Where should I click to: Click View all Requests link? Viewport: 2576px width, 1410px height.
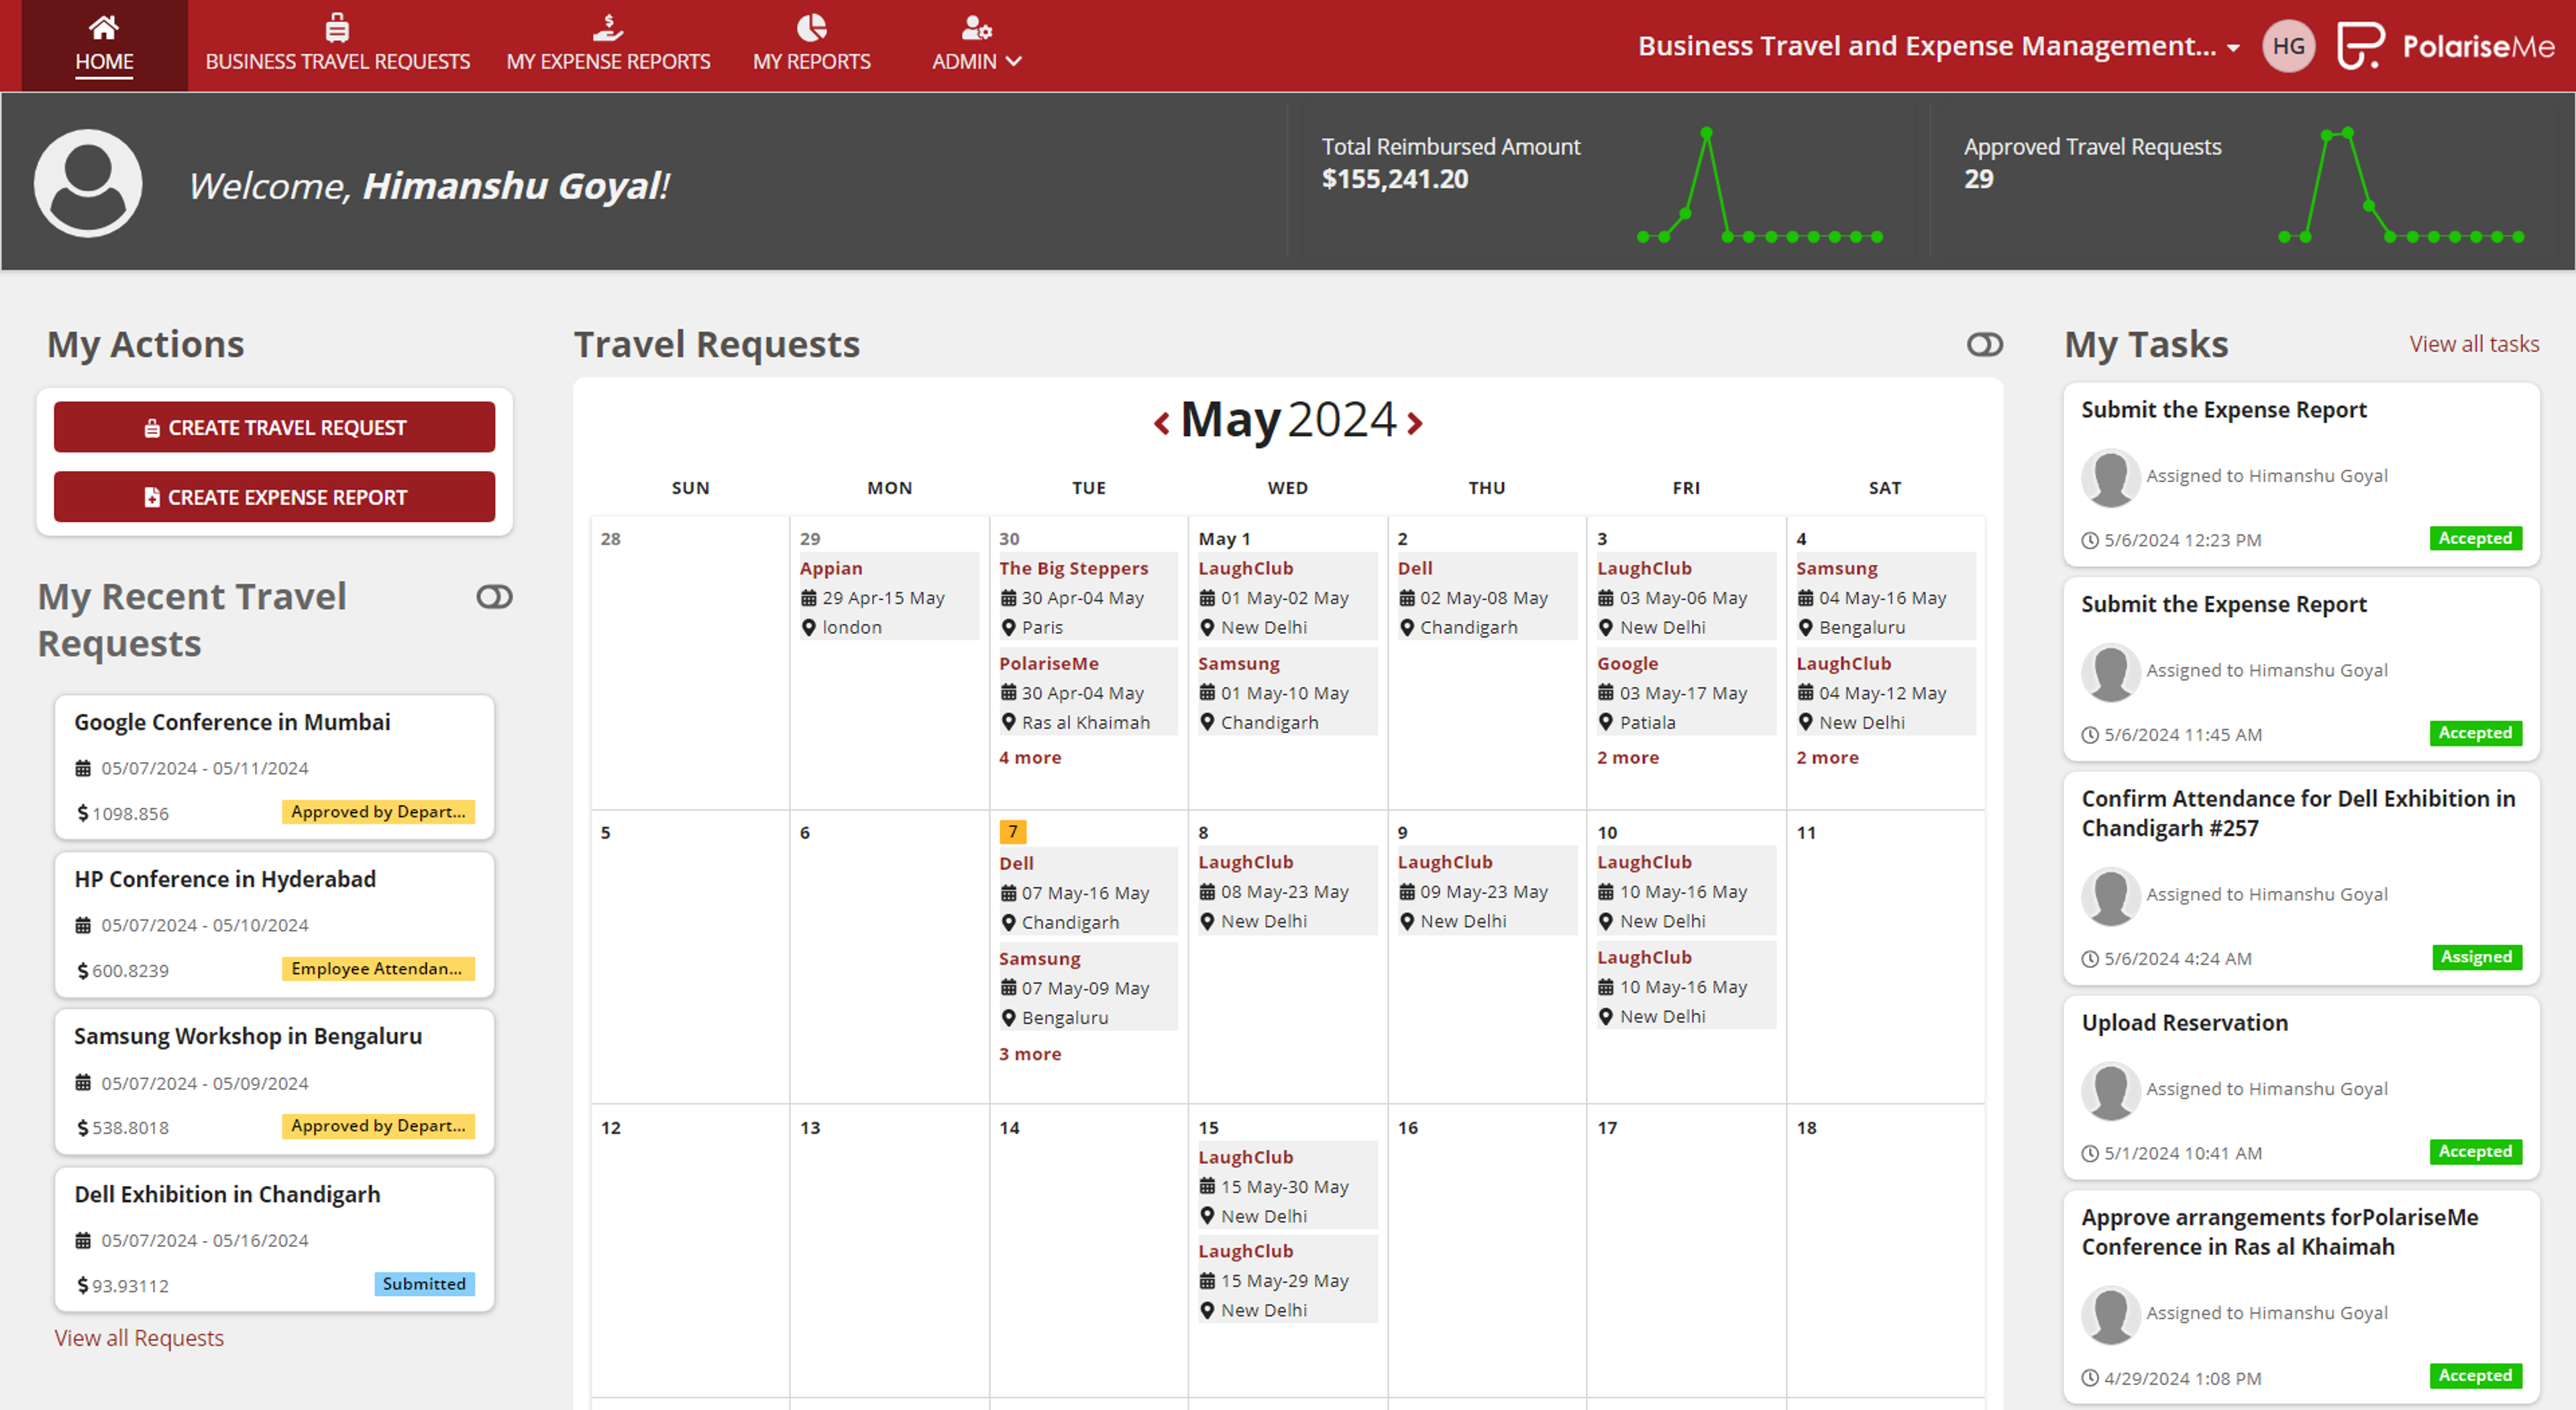[x=139, y=1338]
